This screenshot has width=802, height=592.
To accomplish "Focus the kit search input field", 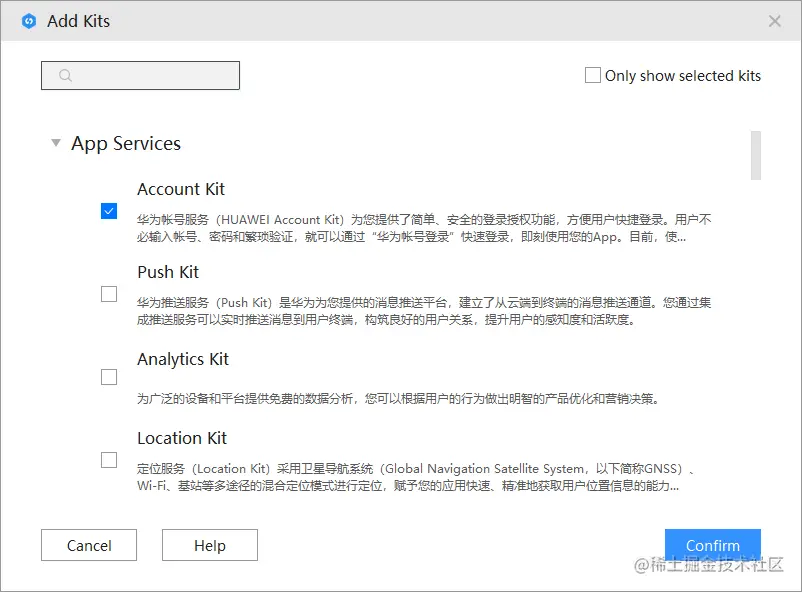I will tap(140, 76).
